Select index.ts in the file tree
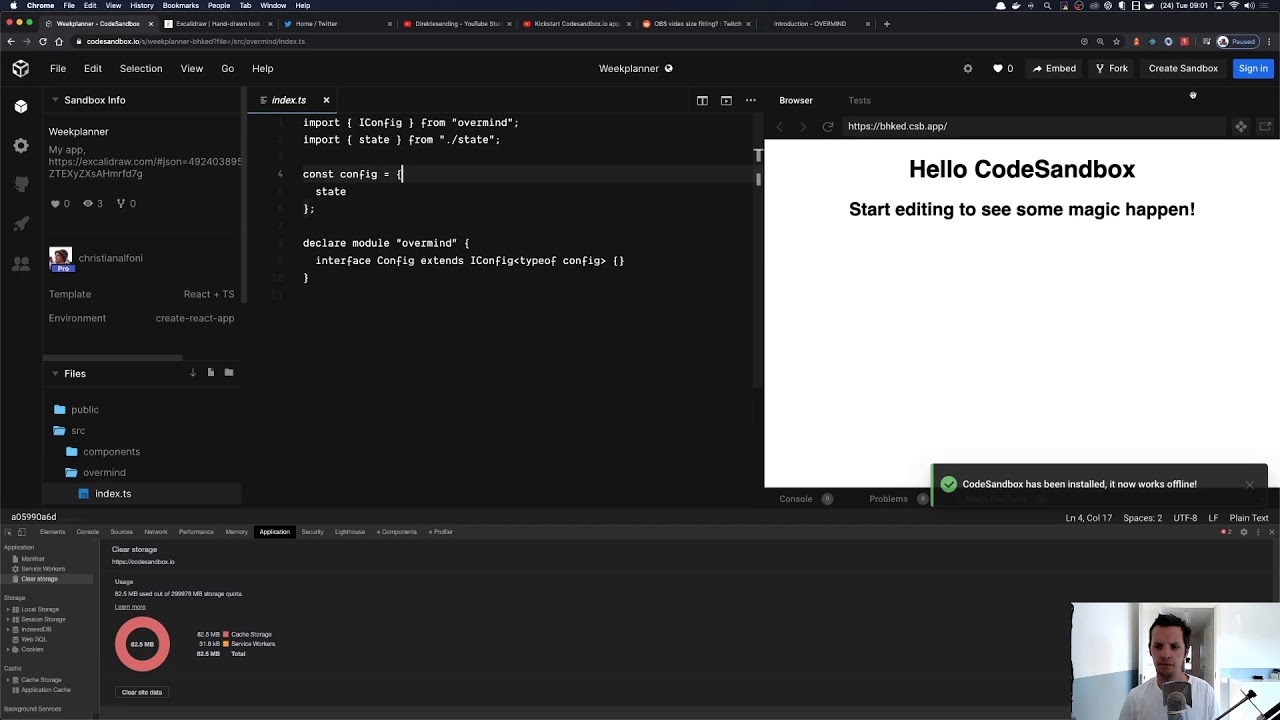Viewport: 1280px width, 720px height. tap(113, 494)
